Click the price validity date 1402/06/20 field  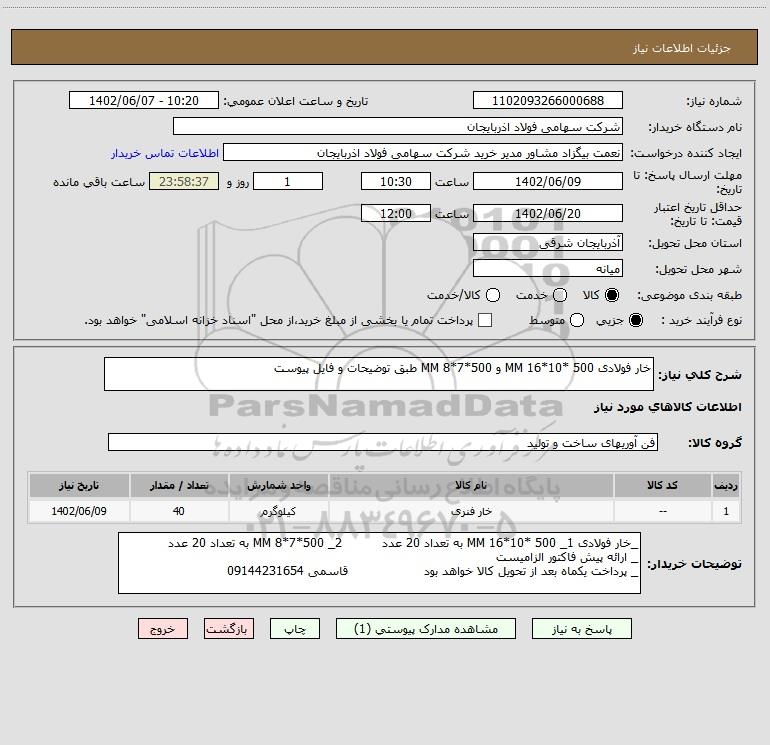coord(548,213)
